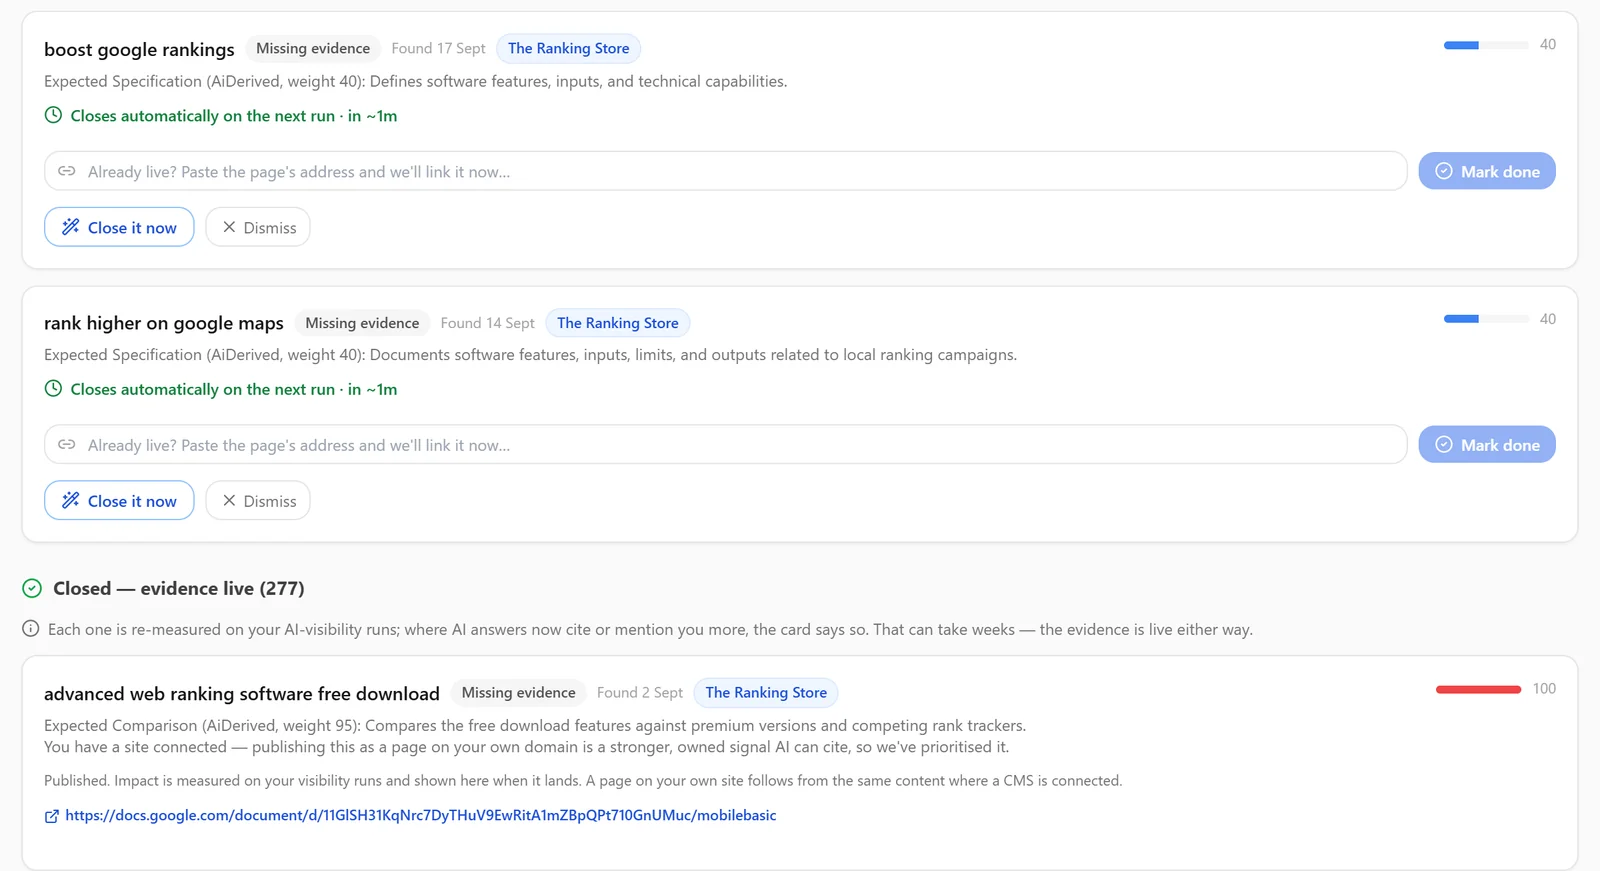Click clock icon in rank higher on google maps card
Screen dimensions: 1600x871
(53, 389)
